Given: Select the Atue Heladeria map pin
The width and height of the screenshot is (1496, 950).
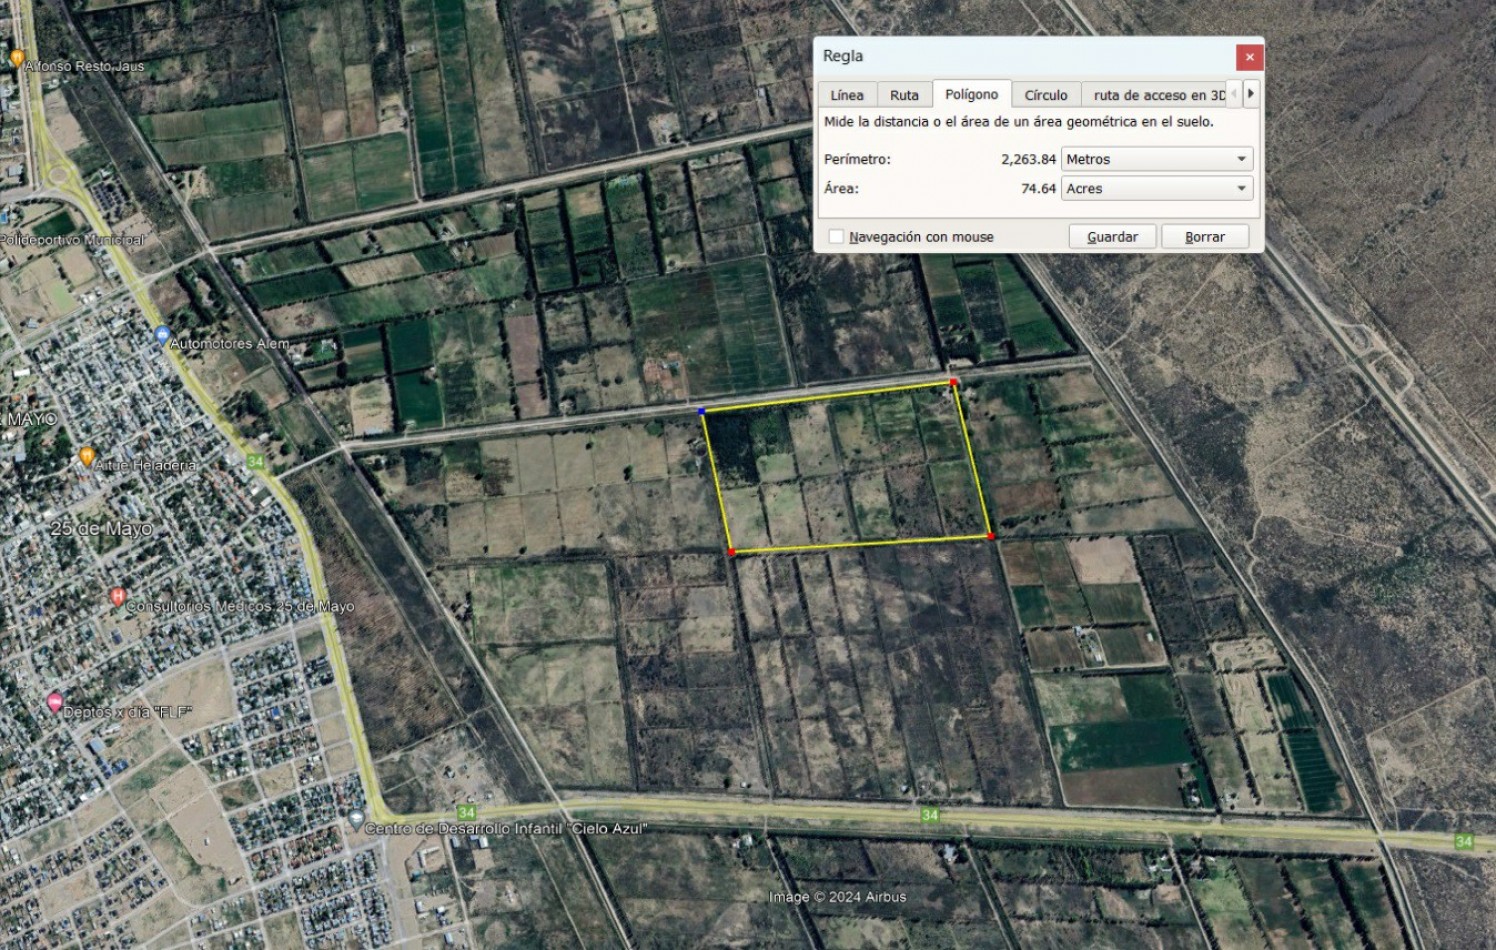Looking at the screenshot, I should (87, 457).
